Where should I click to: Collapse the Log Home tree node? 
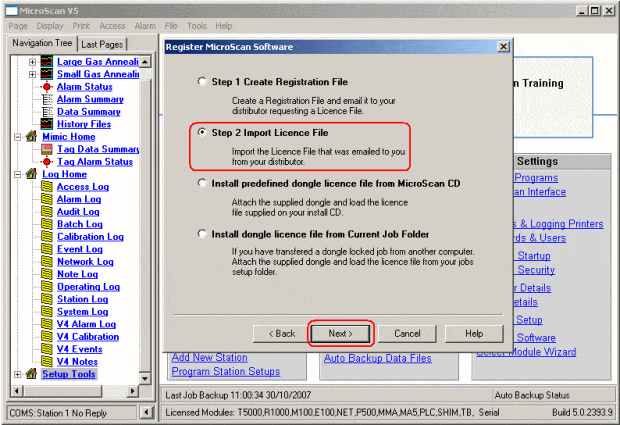(x=17, y=174)
